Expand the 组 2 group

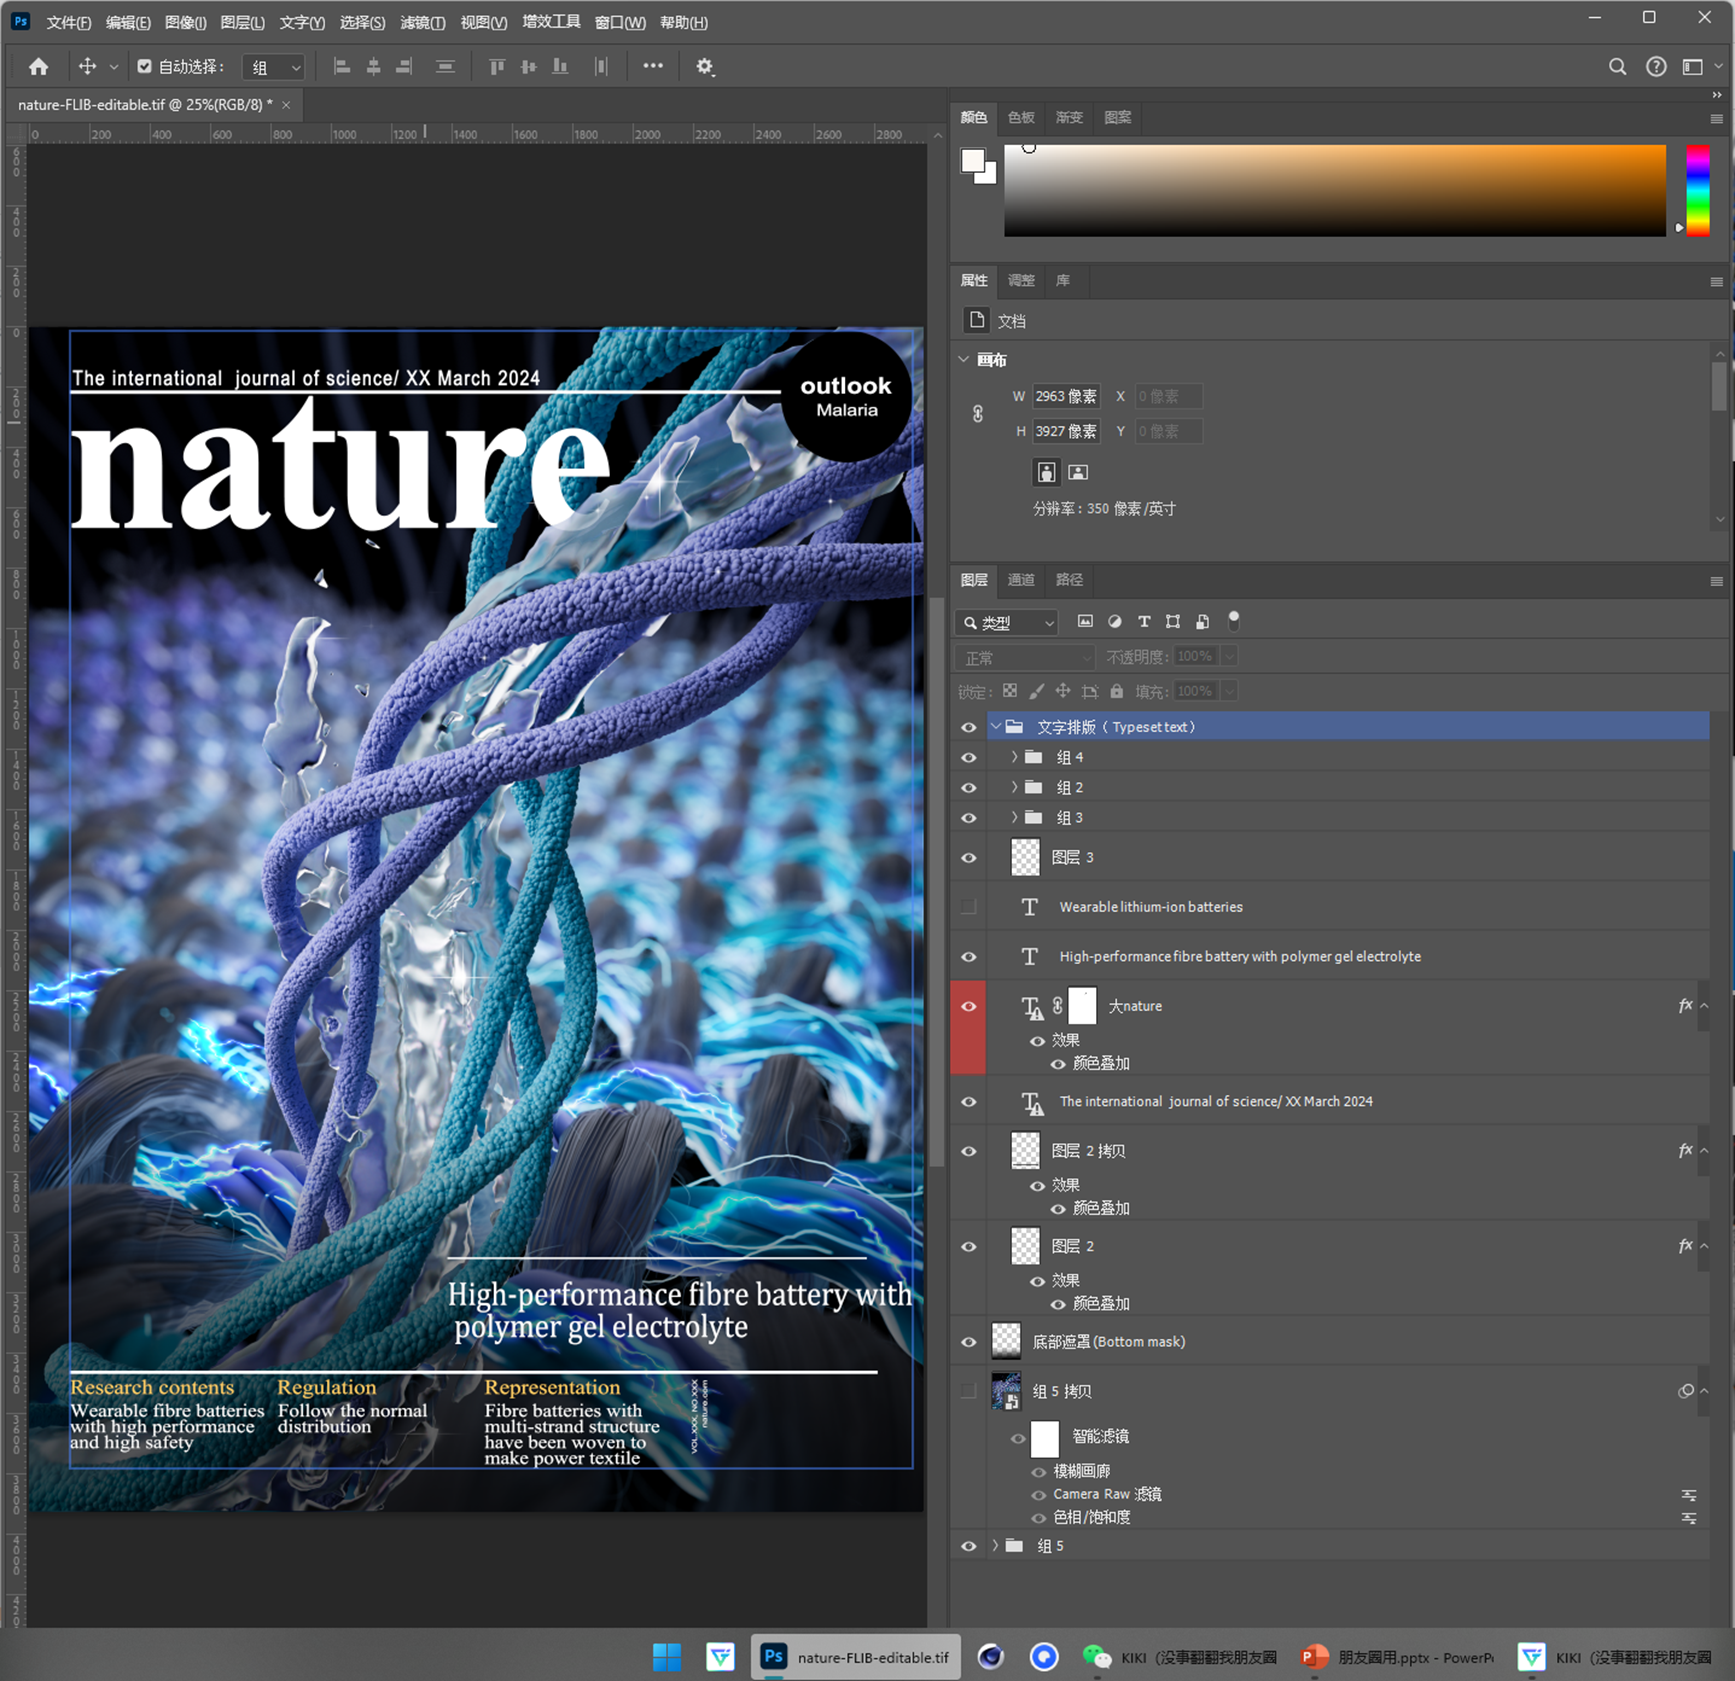click(x=1014, y=788)
